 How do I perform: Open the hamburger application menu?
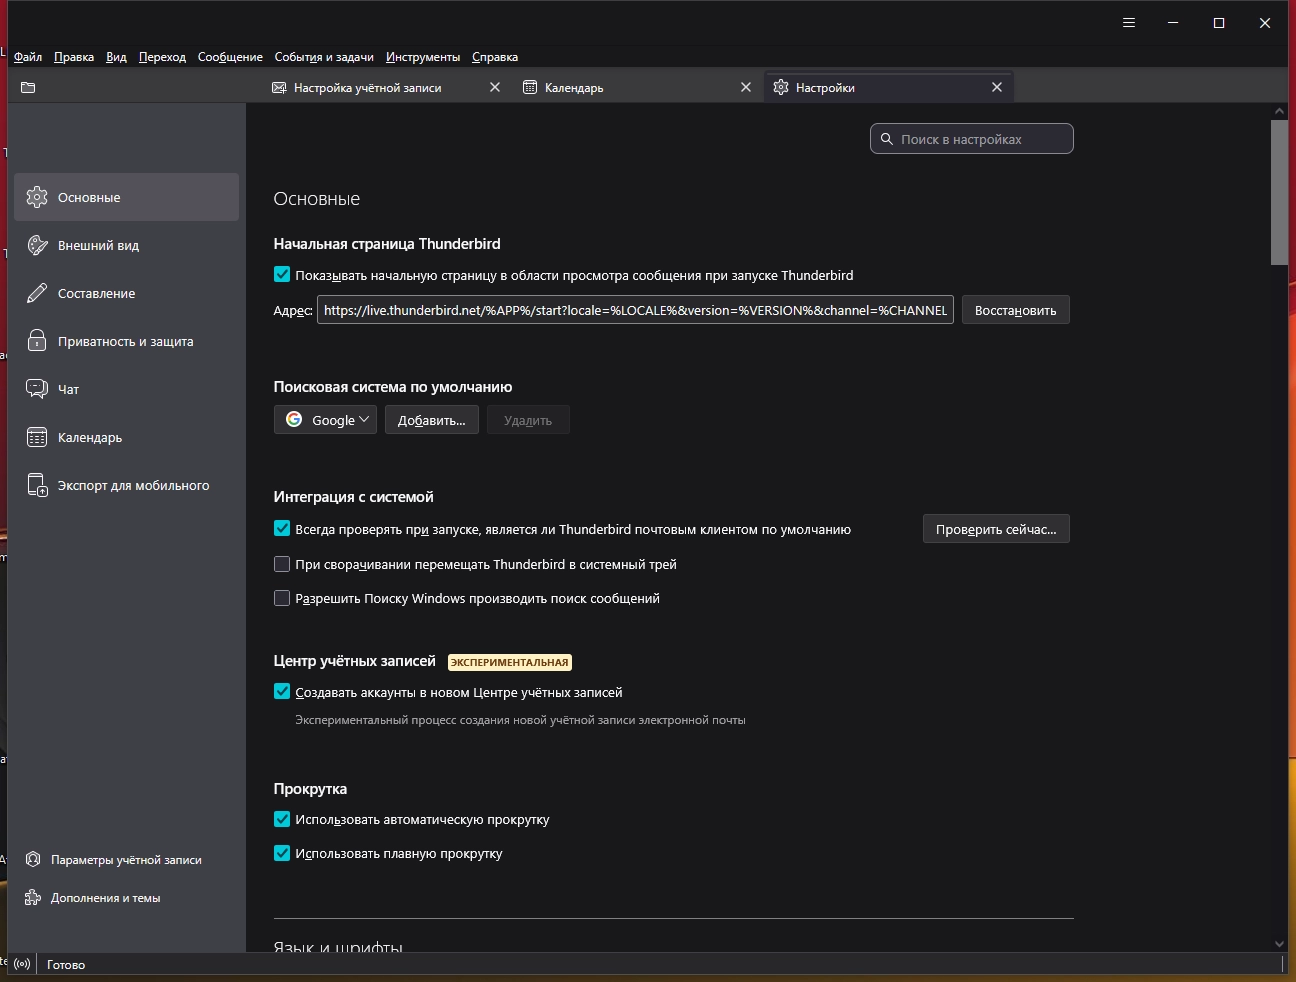1129,23
